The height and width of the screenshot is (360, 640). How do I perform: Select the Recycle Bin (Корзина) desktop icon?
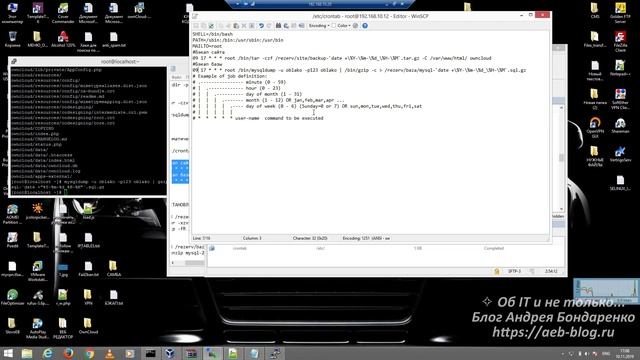tap(12, 40)
